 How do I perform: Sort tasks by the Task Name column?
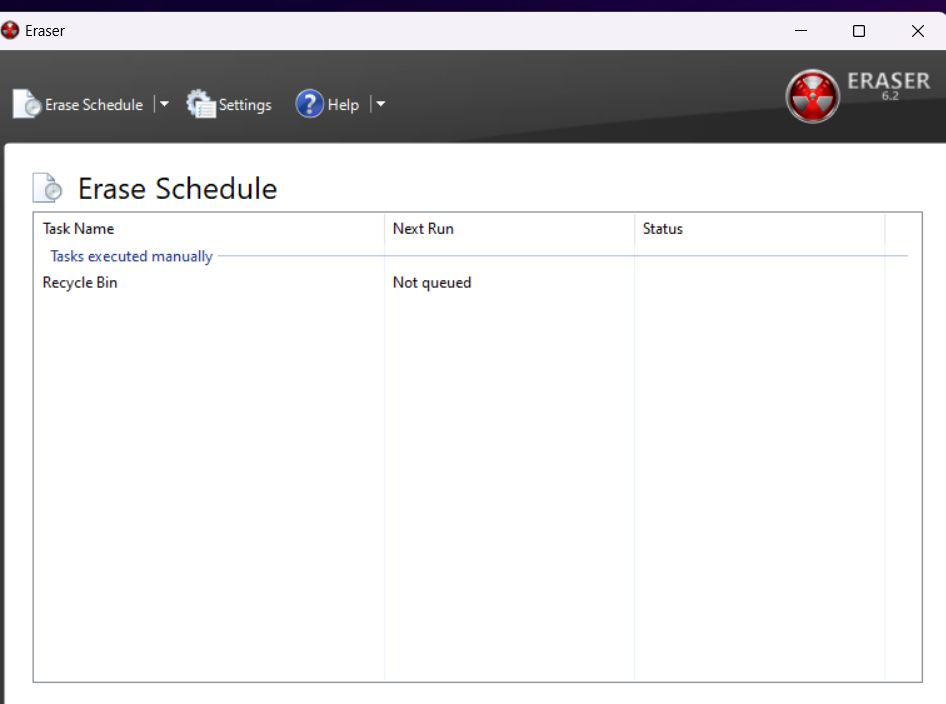[x=78, y=228]
